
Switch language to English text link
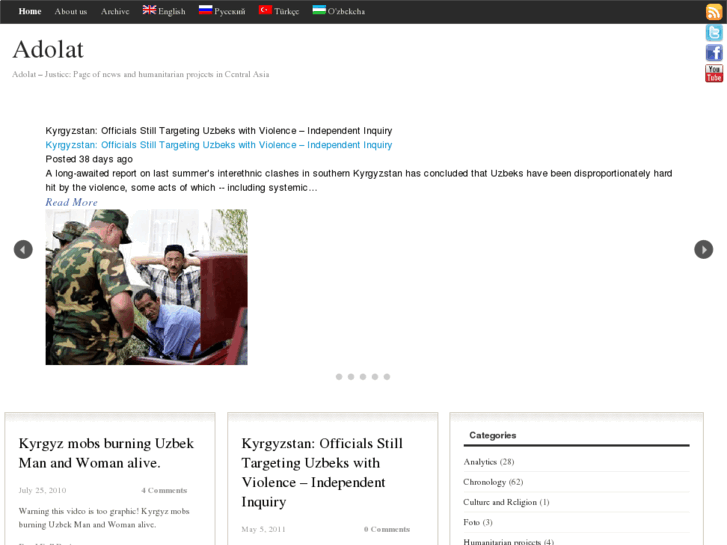[x=172, y=11]
